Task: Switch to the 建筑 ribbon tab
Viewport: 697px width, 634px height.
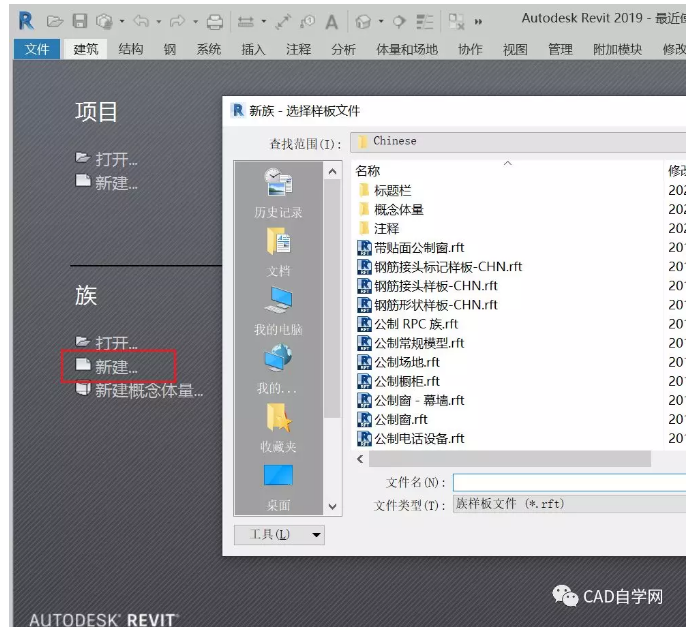Action: 86,49
